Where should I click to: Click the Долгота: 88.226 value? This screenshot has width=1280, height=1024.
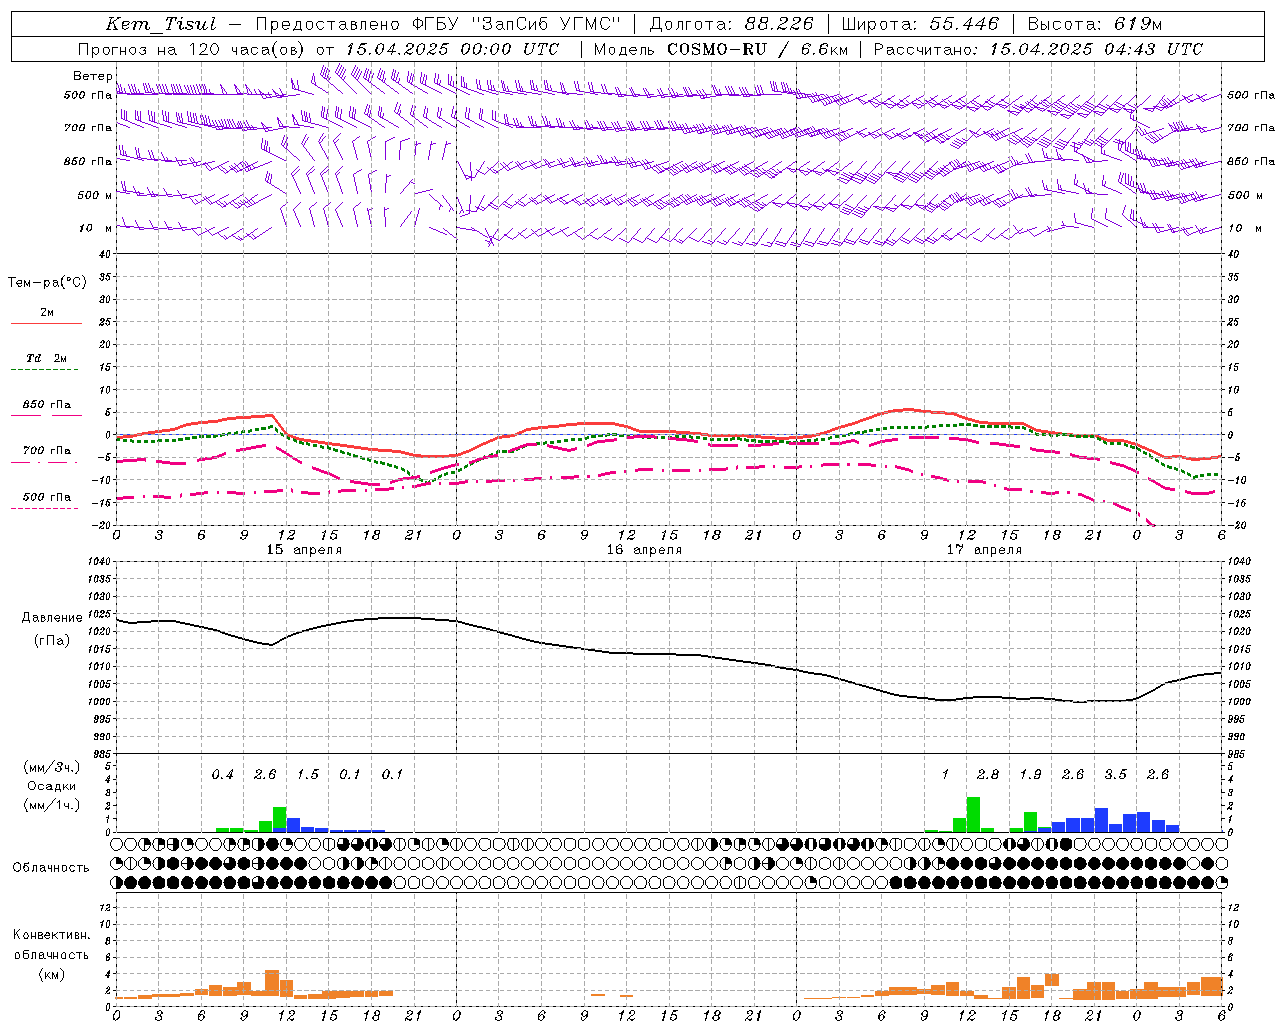pyautogui.click(x=732, y=24)
